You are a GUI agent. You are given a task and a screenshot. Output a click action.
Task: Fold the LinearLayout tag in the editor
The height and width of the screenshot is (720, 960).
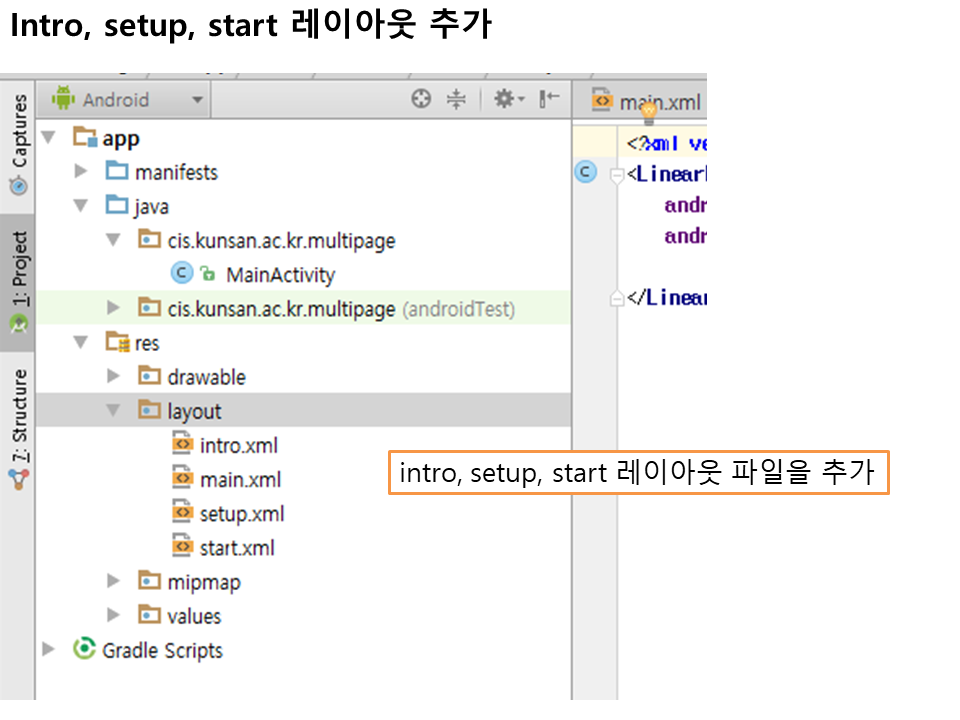pos(617,174)
